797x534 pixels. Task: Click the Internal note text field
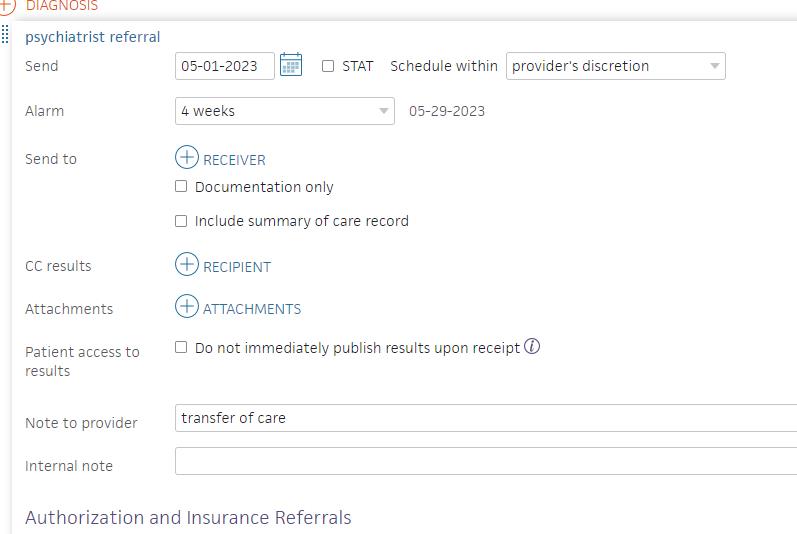[486, 461]
